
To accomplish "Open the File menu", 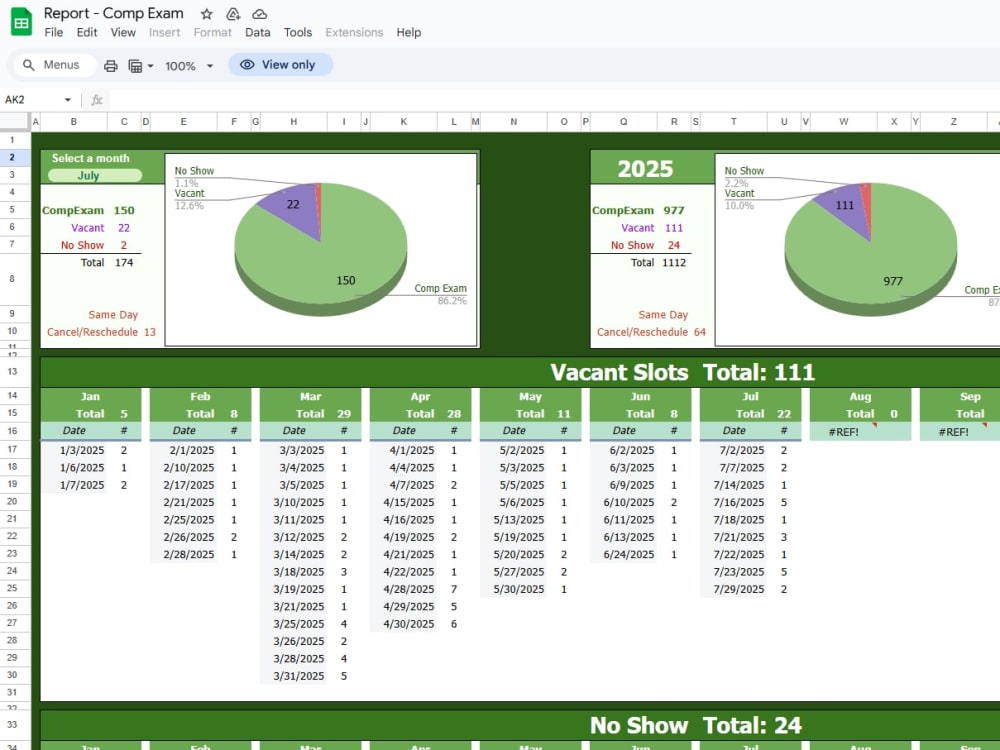I will click(x=54, y=33).
